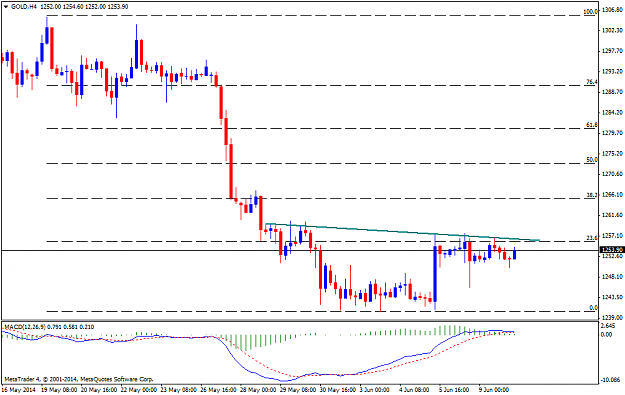
Task: Click the 1279.70 price axis value
Action: tap(612, 133)
